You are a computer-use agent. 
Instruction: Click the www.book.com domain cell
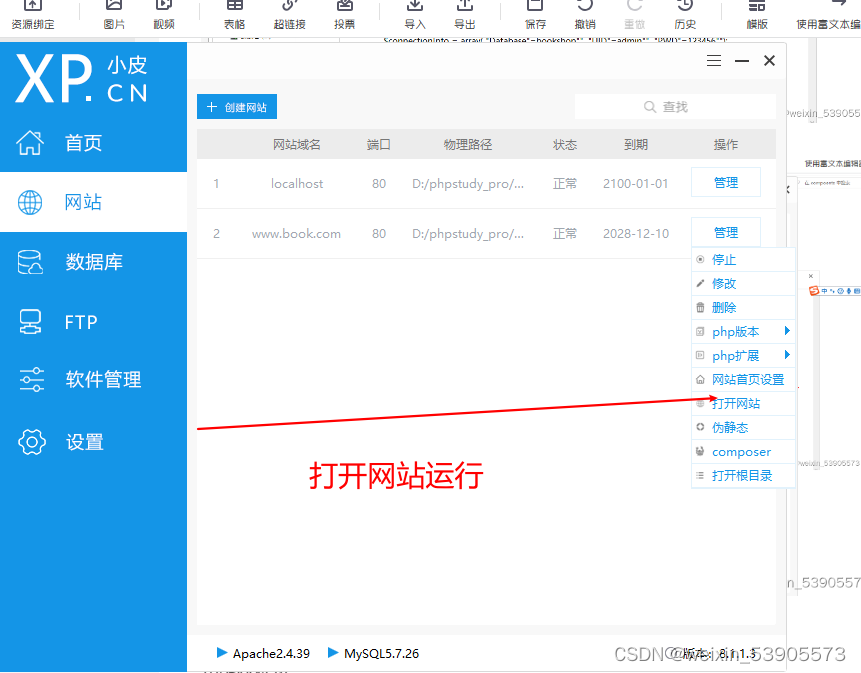click(x=297, y=234)
